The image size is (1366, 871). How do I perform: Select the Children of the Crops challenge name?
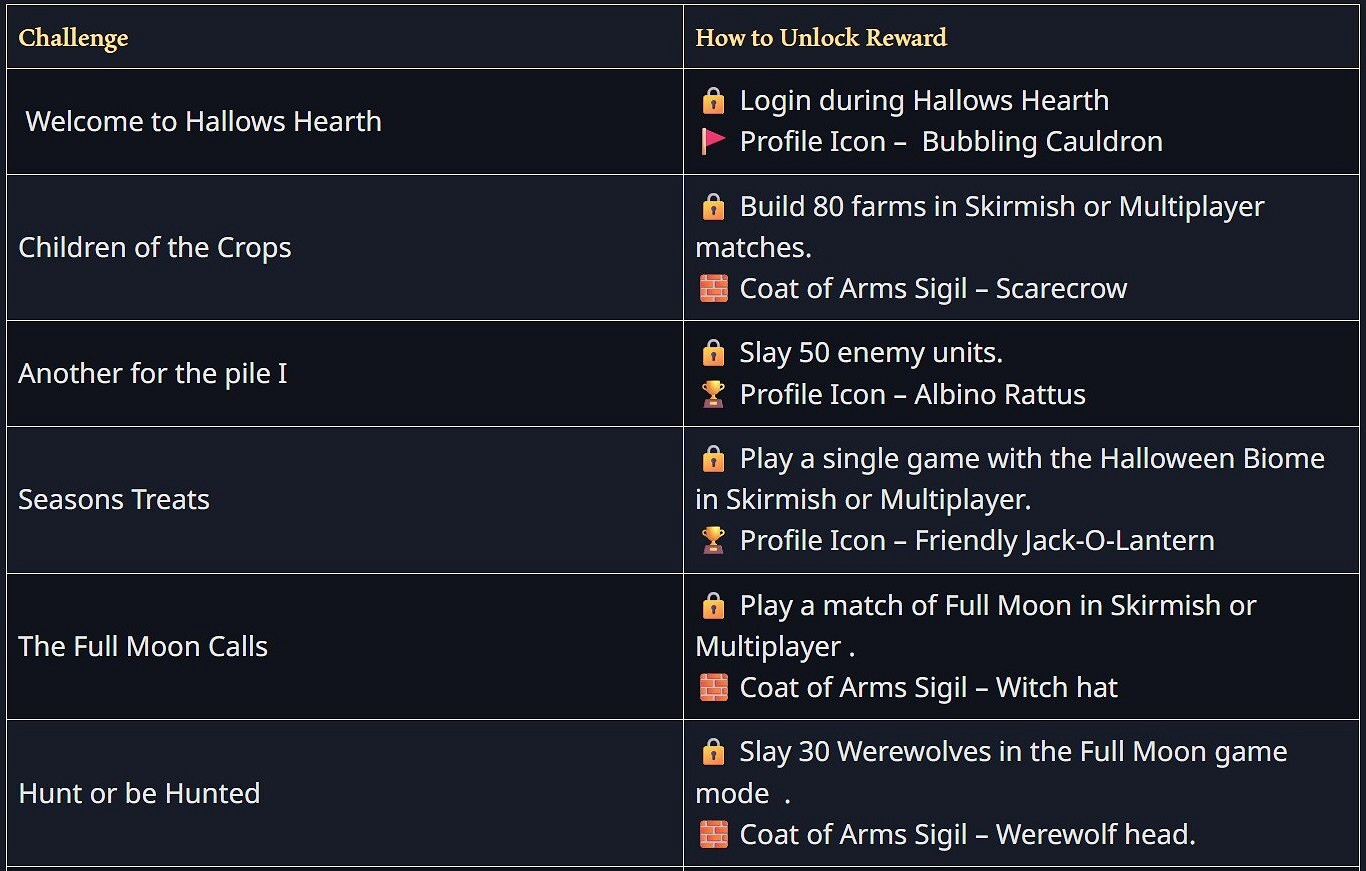coord(155,248)
